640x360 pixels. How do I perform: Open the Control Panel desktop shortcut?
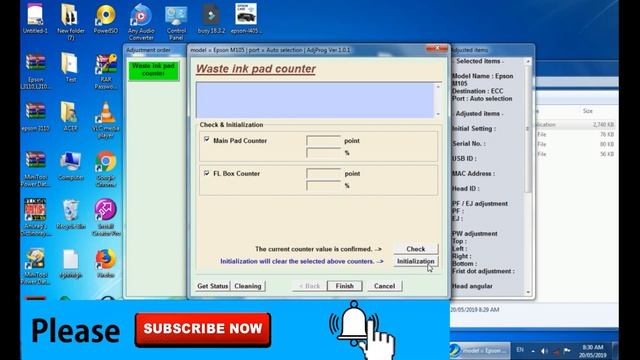(176, 21)
